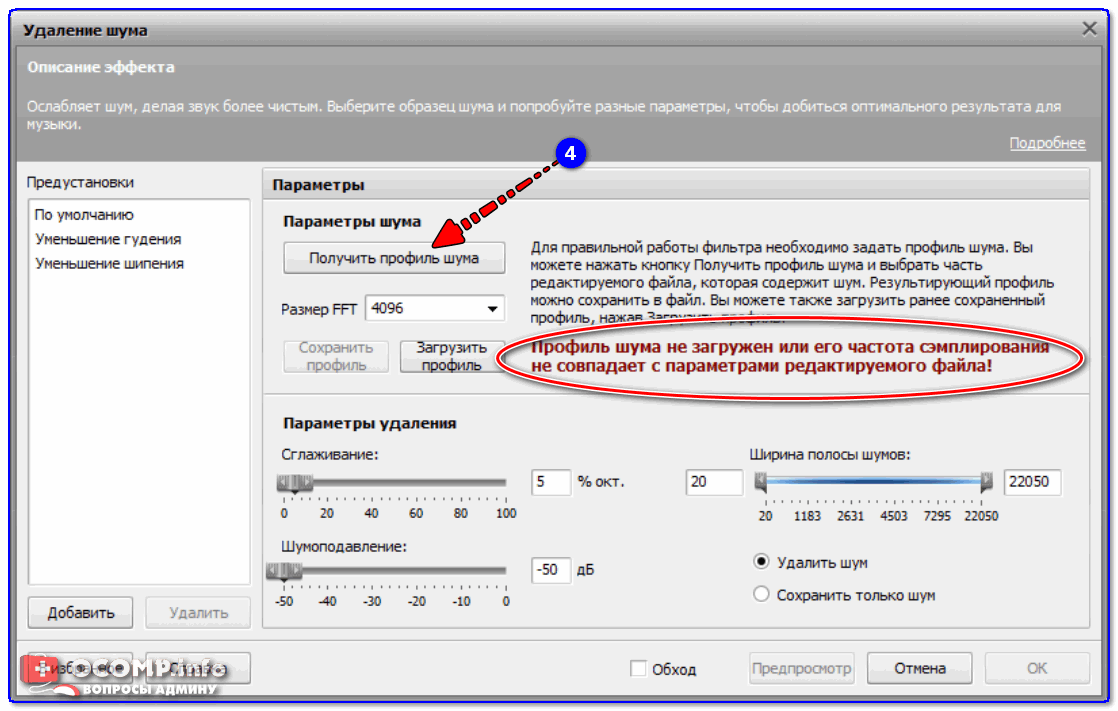Click the noise band left slider handle
1118x711 pixels.
coord(761,482)
